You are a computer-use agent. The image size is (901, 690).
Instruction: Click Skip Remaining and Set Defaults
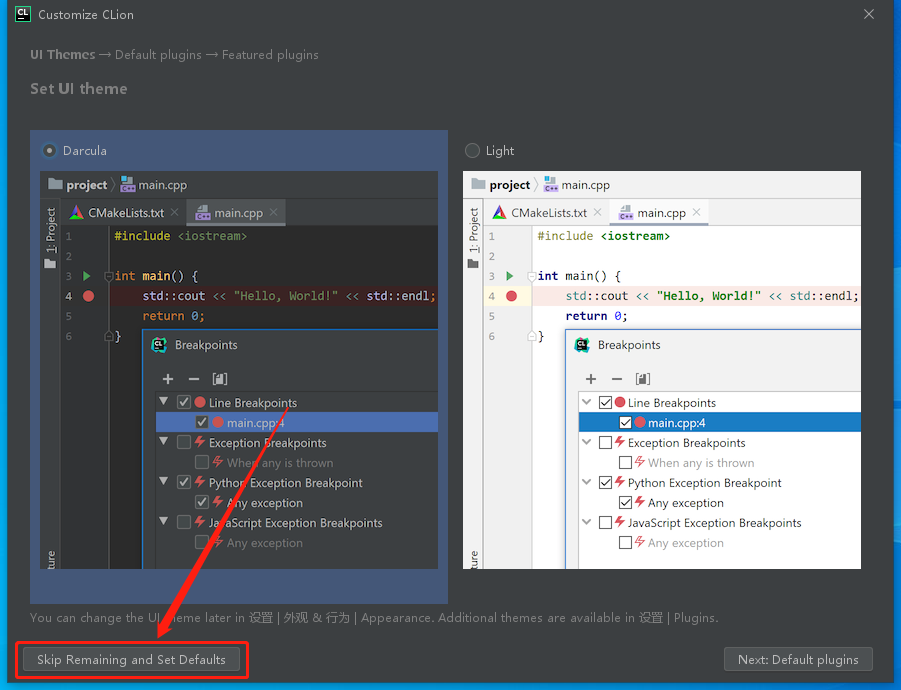pyautogui.click(x=131, y=660)
